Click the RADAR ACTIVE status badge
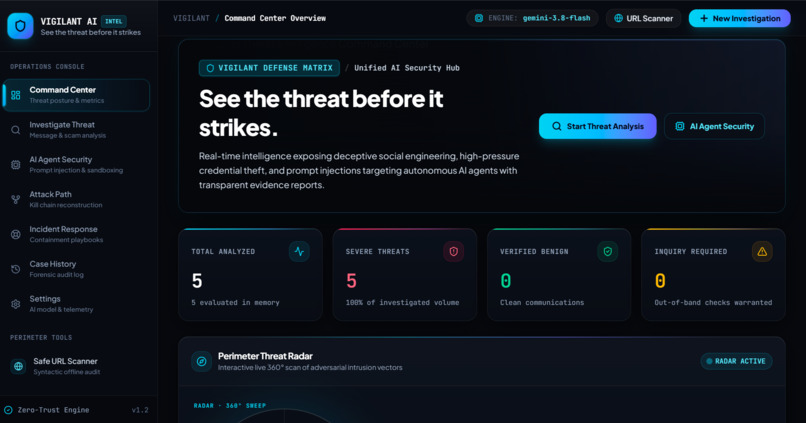The image size is (806, 423). coord(736,361)
